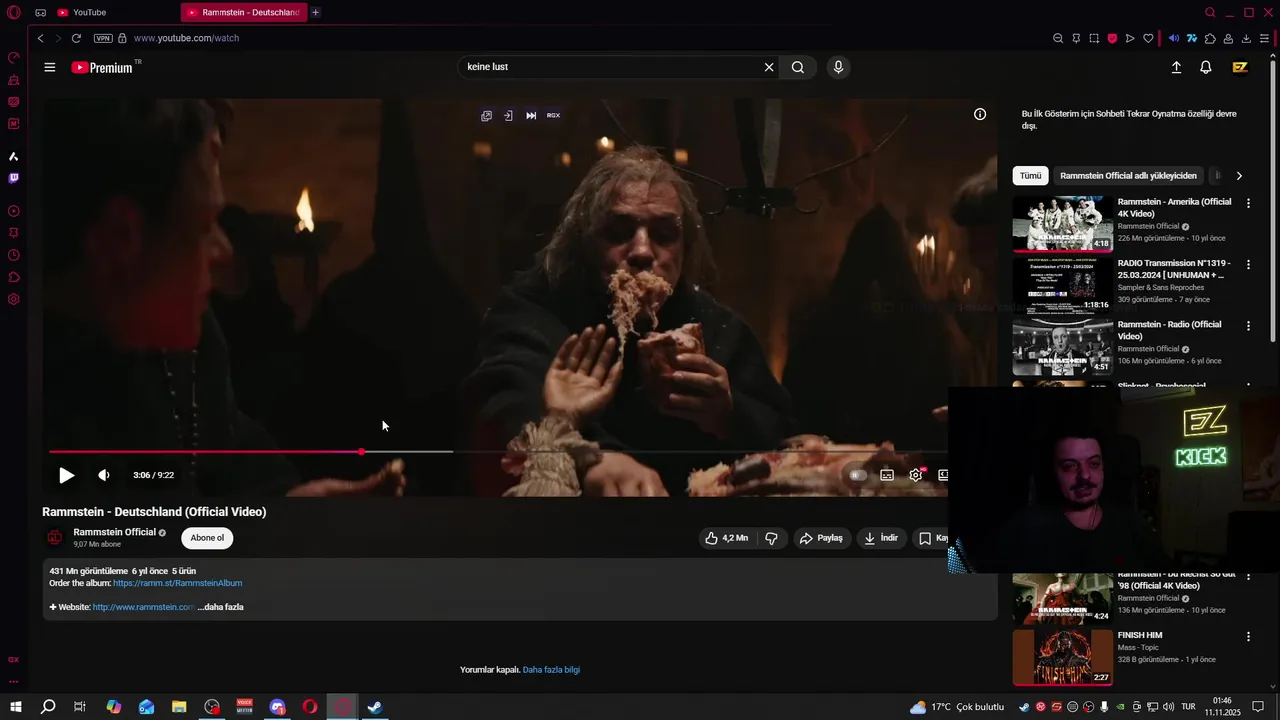Open the Settings gear in the sidebar
Viewport: 1280px width, 720px height.
click(14, 299)
